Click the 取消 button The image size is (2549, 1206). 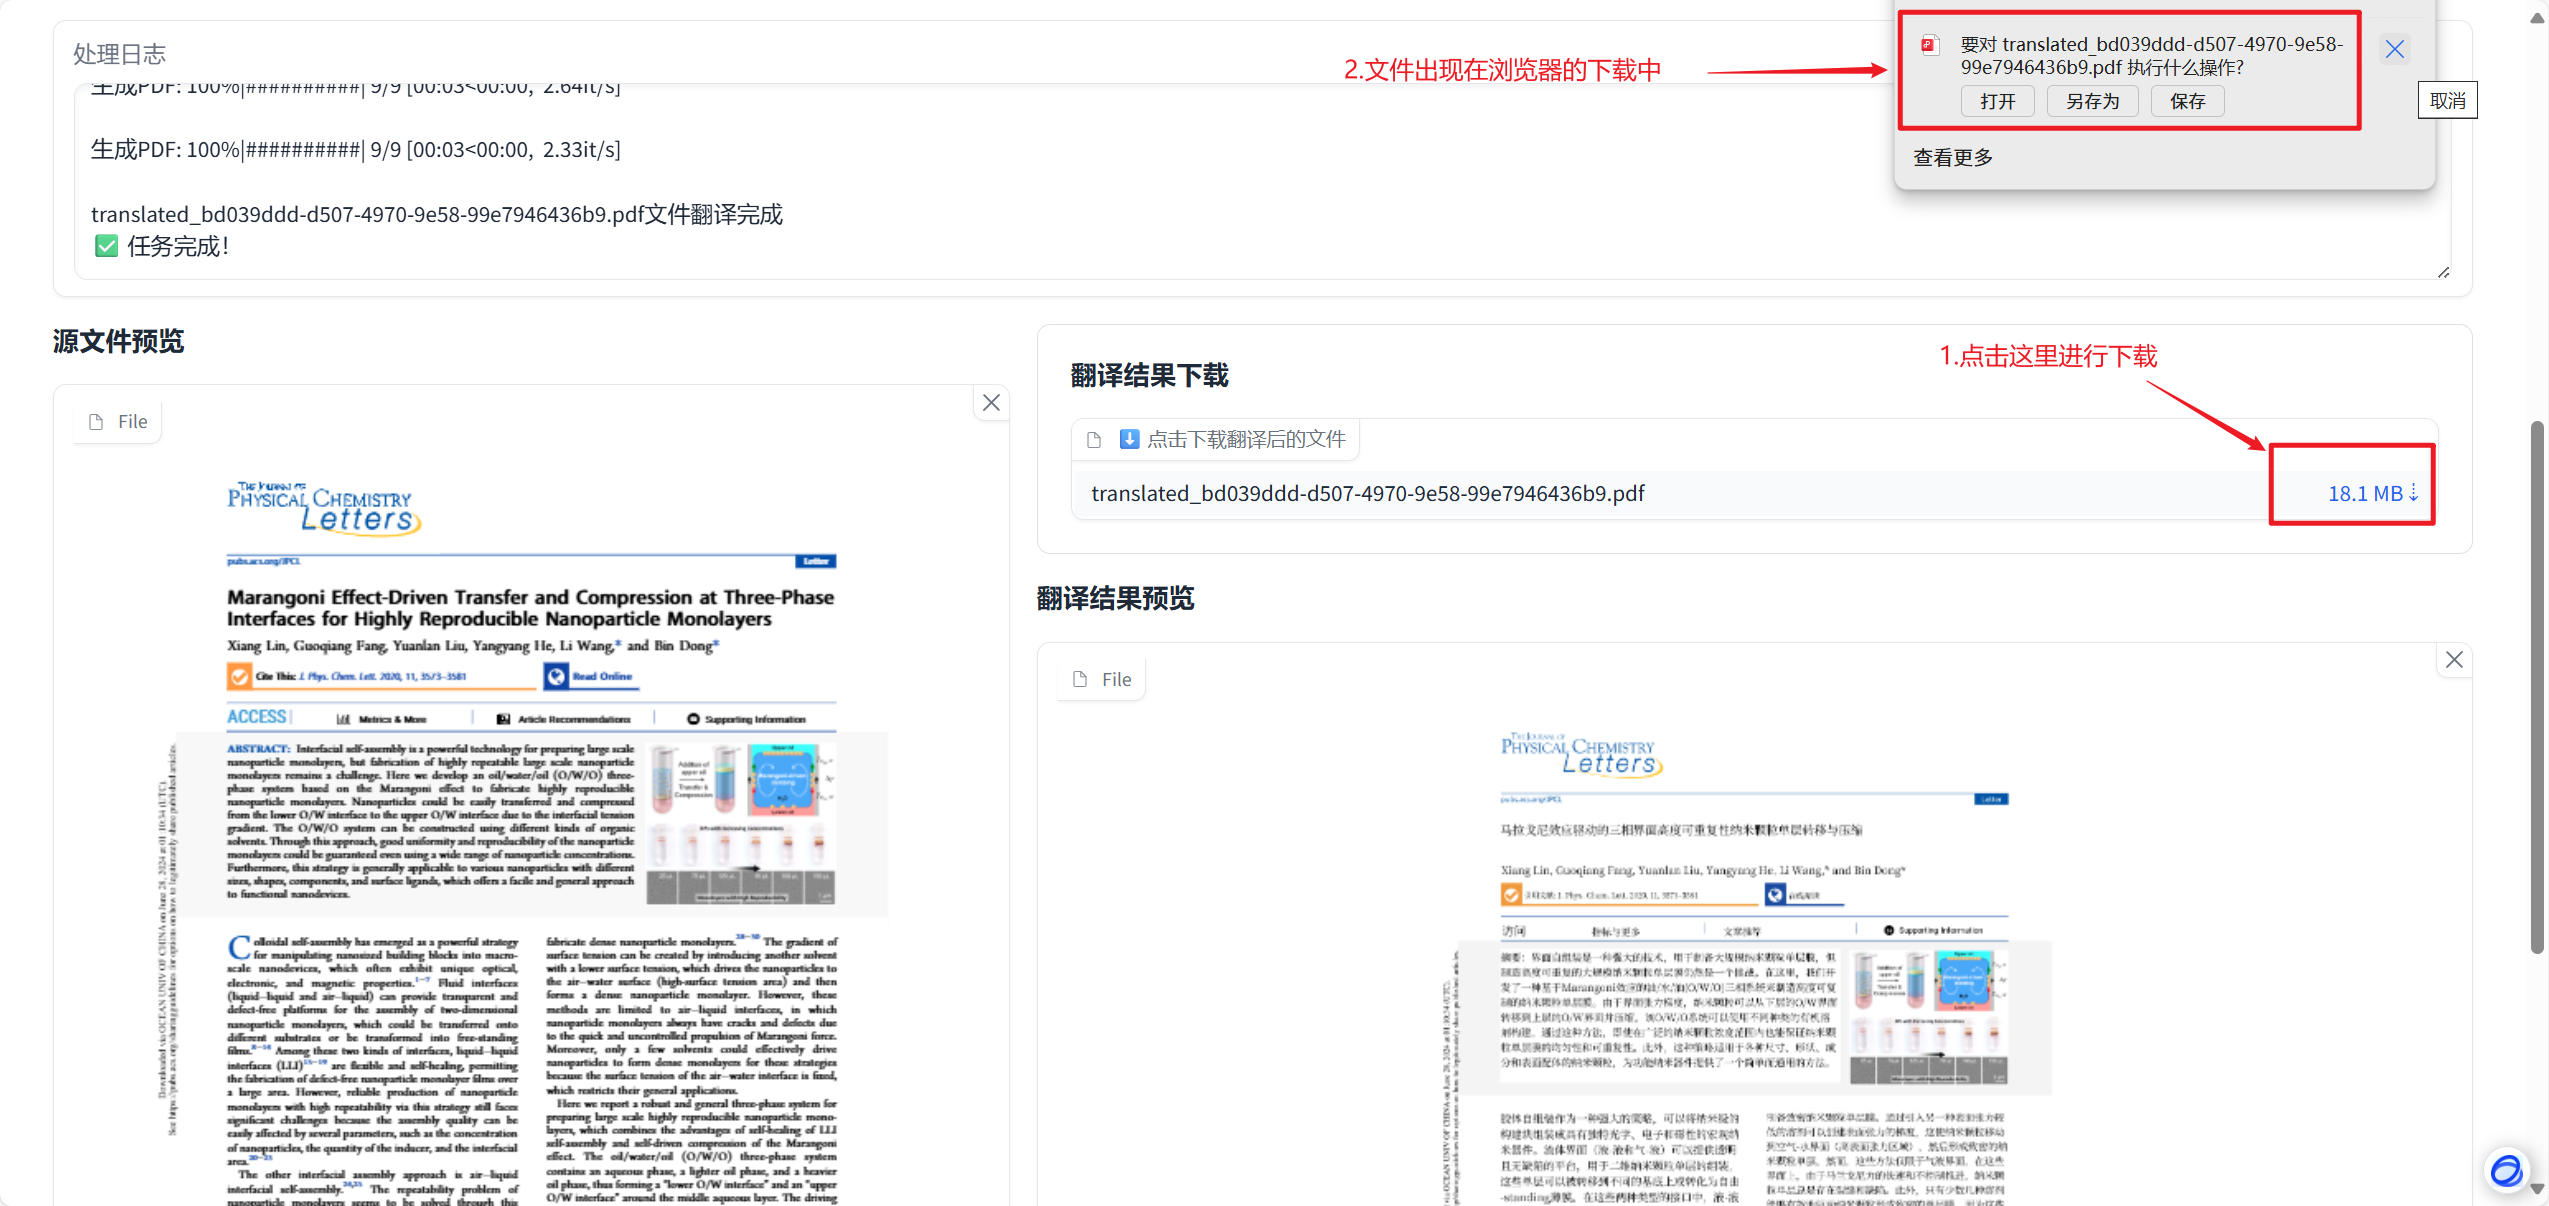[2447, 100]
